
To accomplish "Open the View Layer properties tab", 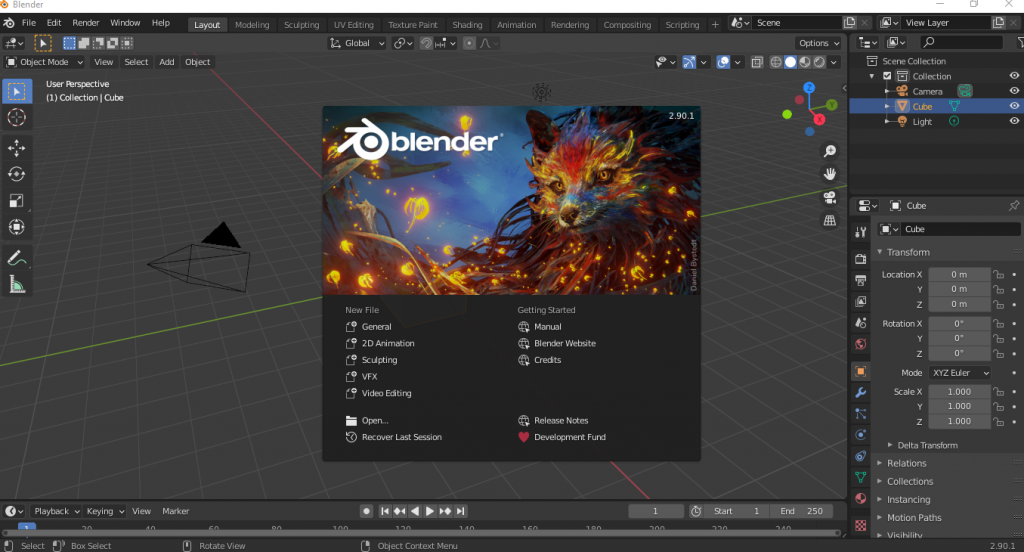I will click(x=861, y=302).
